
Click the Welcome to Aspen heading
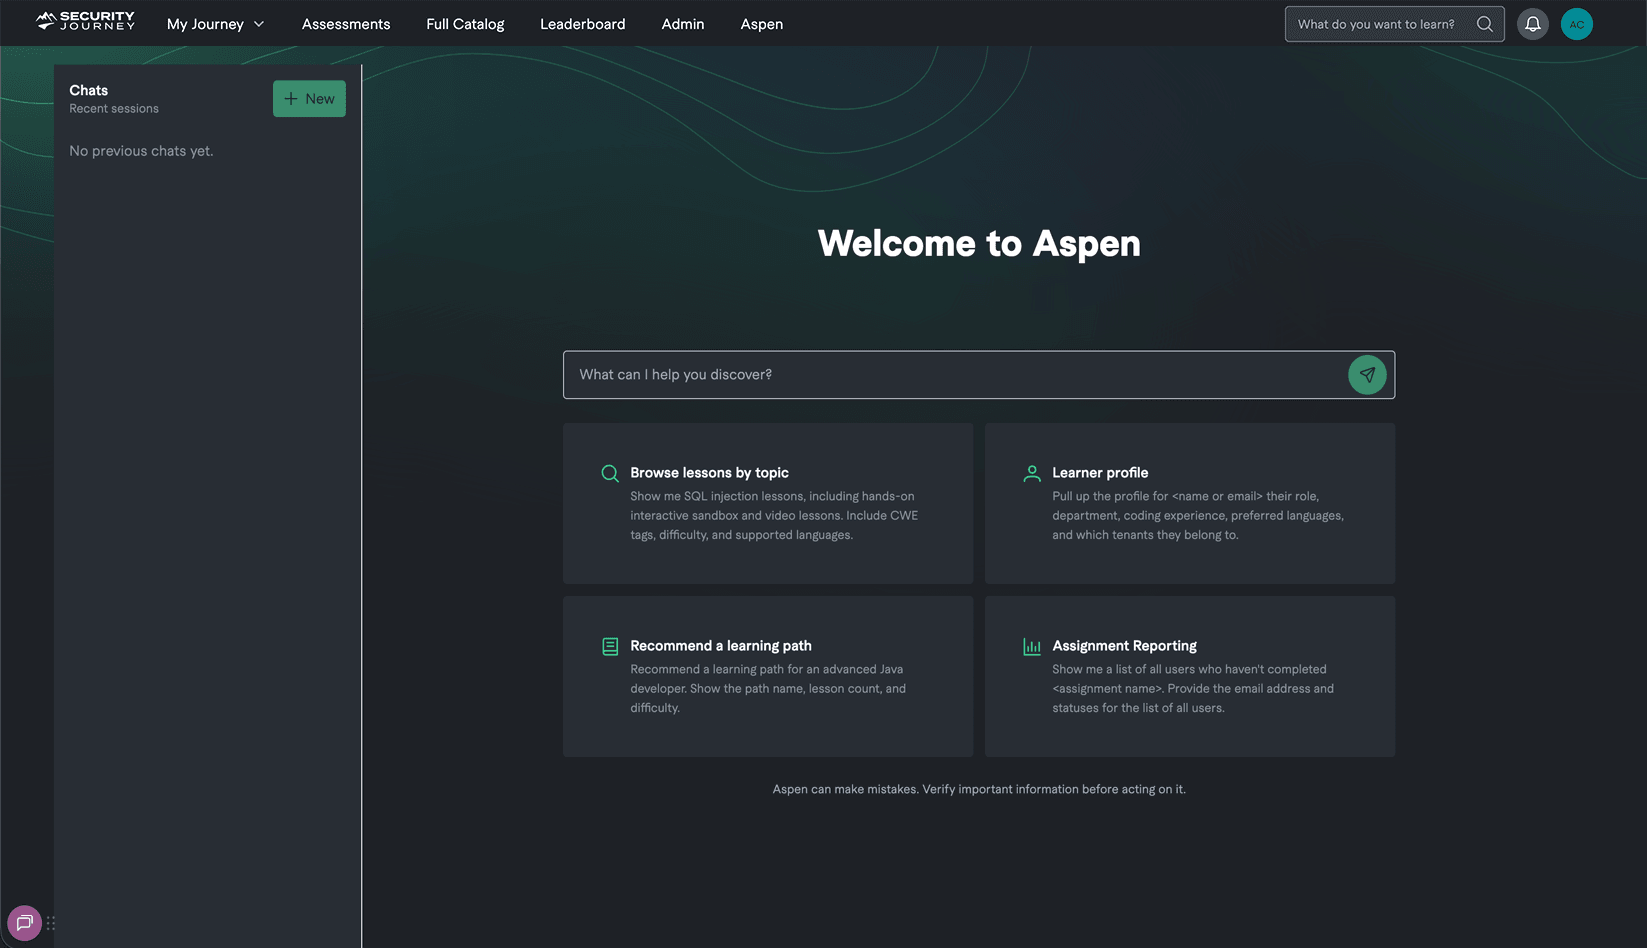pyautogui.click(x=979, y=243)
